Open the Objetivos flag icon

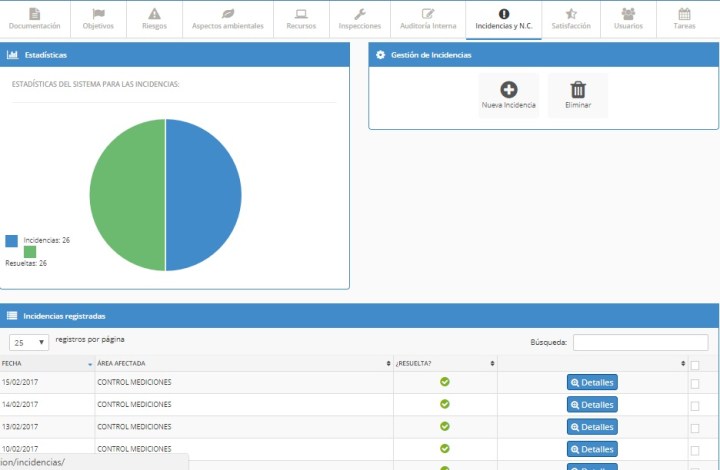(x=98, y=14)
